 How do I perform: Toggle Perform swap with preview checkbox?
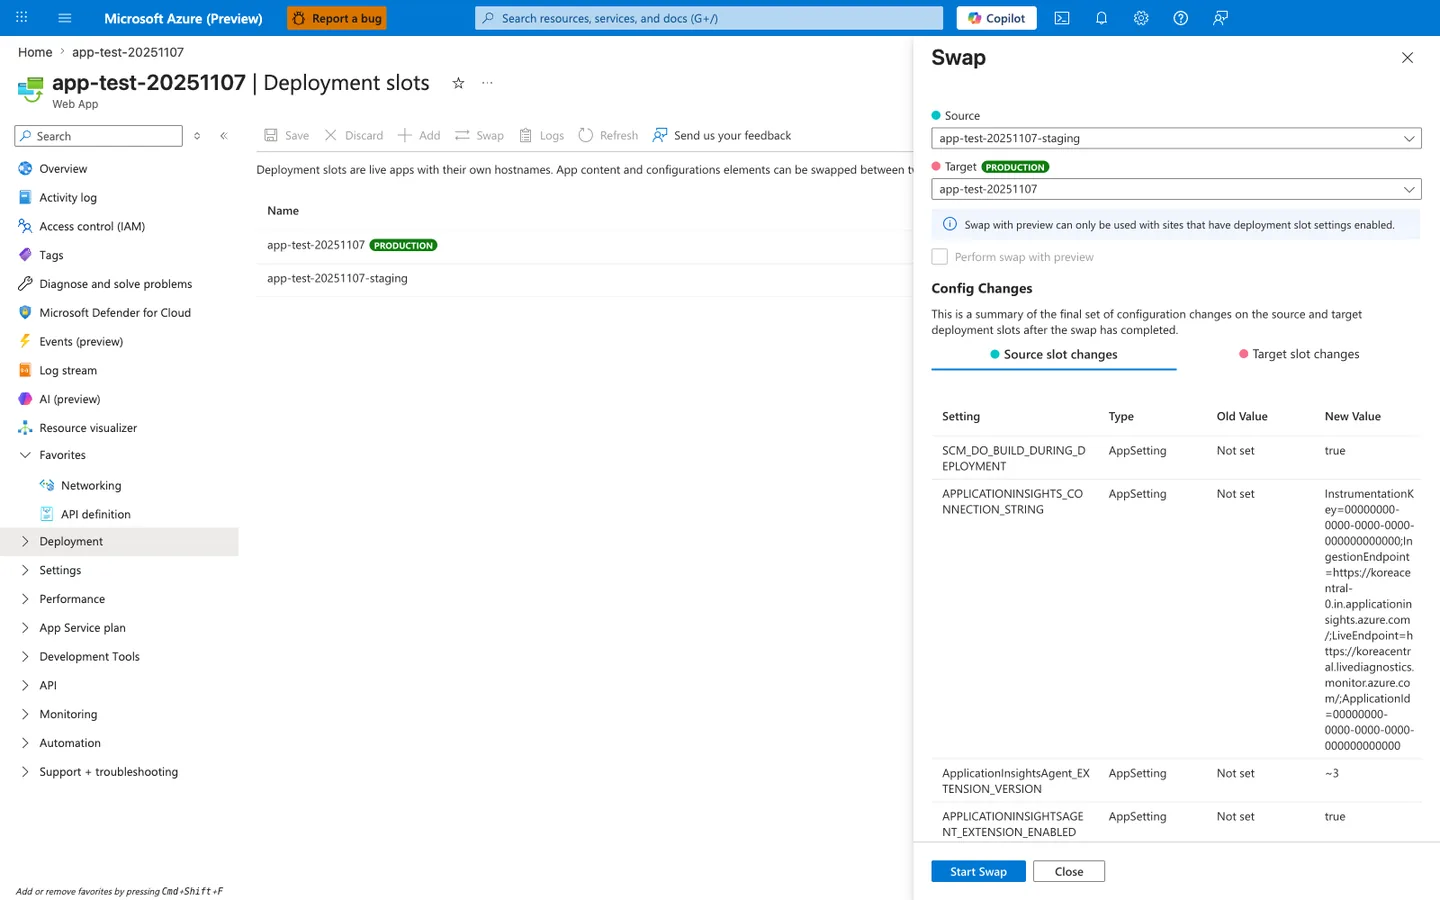[x=939, y=257]
